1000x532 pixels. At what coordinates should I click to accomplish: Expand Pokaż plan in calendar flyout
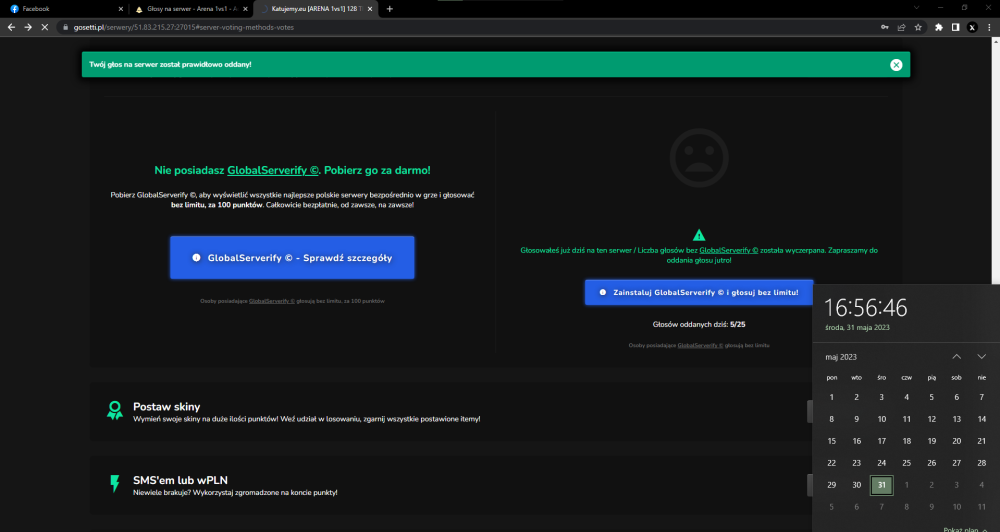[x=965, y=529]
